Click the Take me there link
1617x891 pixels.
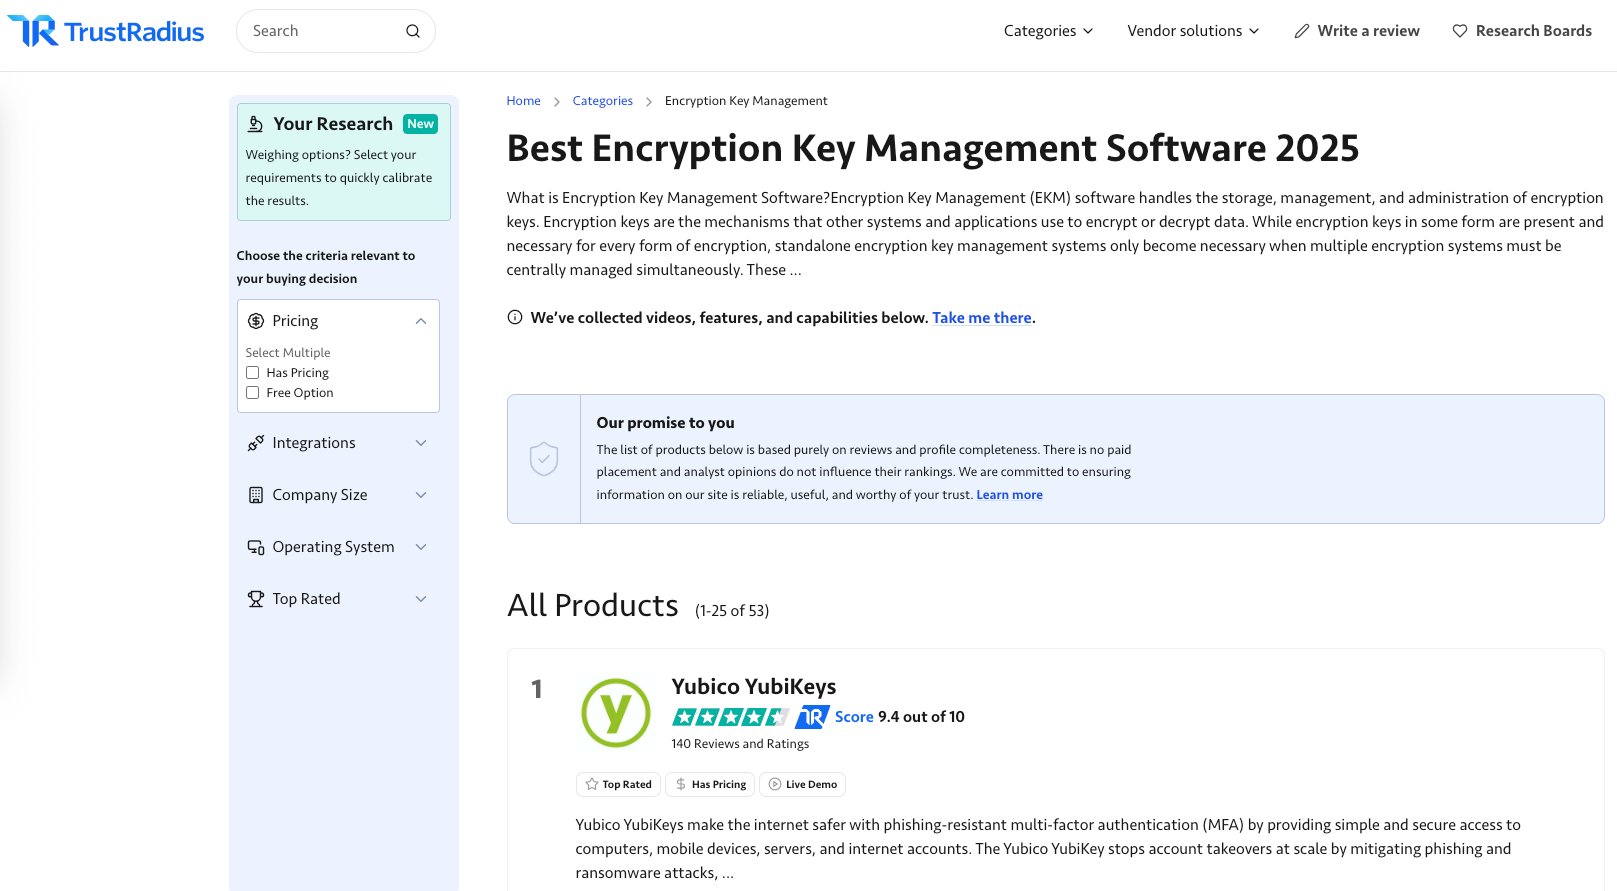982,318
